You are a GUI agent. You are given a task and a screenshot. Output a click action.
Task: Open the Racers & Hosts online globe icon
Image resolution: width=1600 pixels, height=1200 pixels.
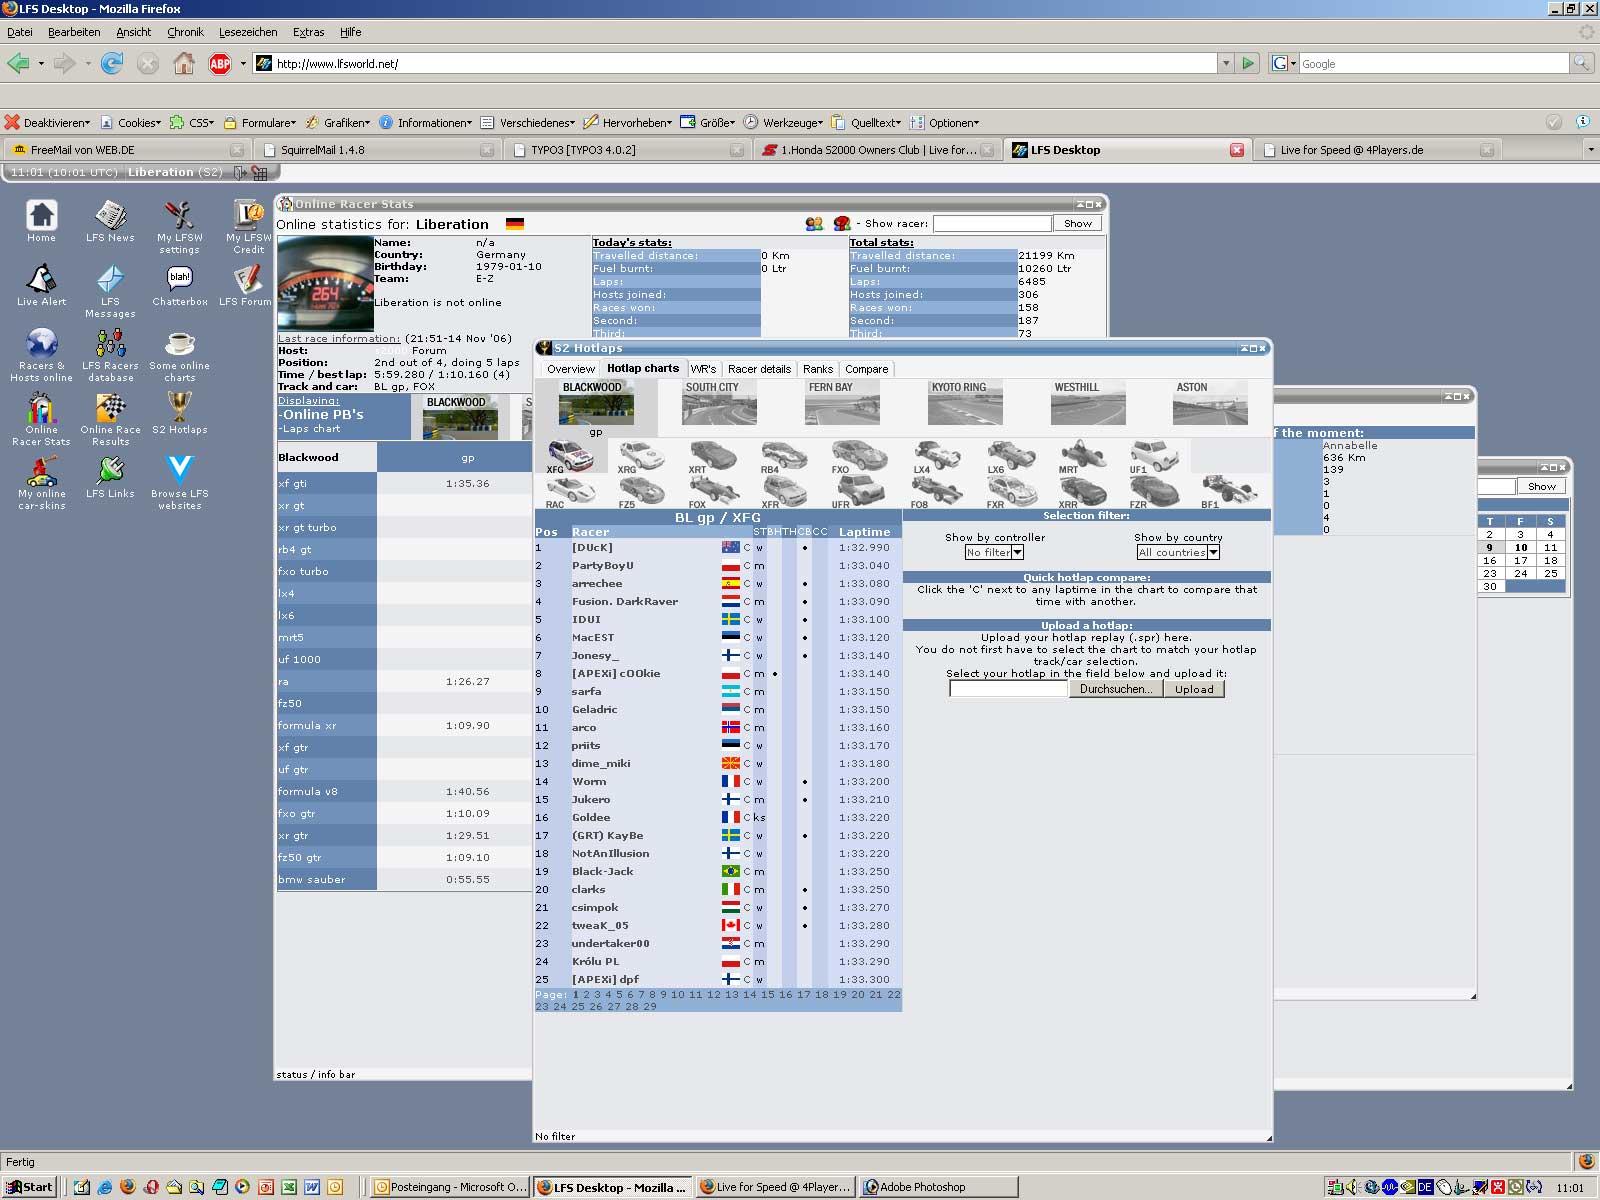click(x=41, y=344)
